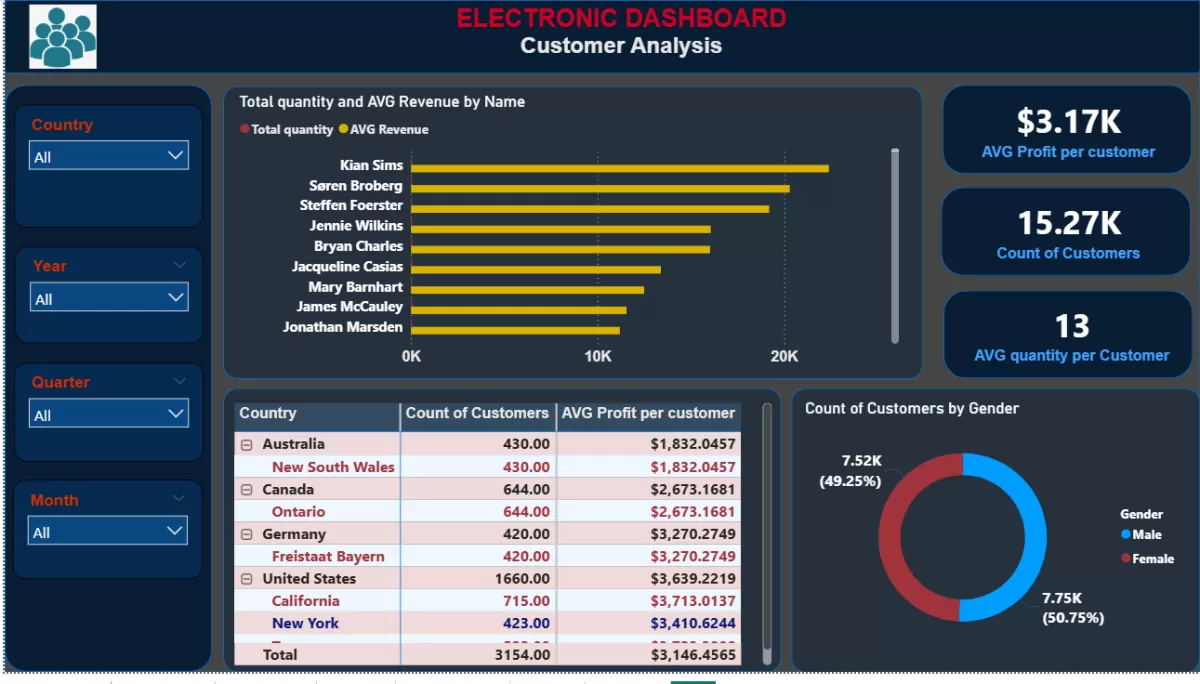Viewport: 1200px width, 684px height.
Task: Click the 20K axis label
Action: click(784, 356)
